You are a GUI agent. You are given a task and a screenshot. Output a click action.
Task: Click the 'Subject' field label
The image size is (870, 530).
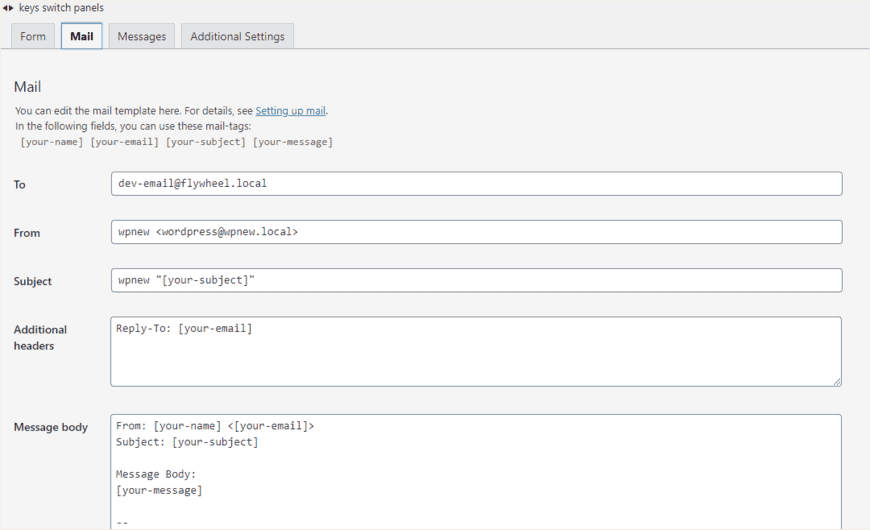[x=32, y=281]
